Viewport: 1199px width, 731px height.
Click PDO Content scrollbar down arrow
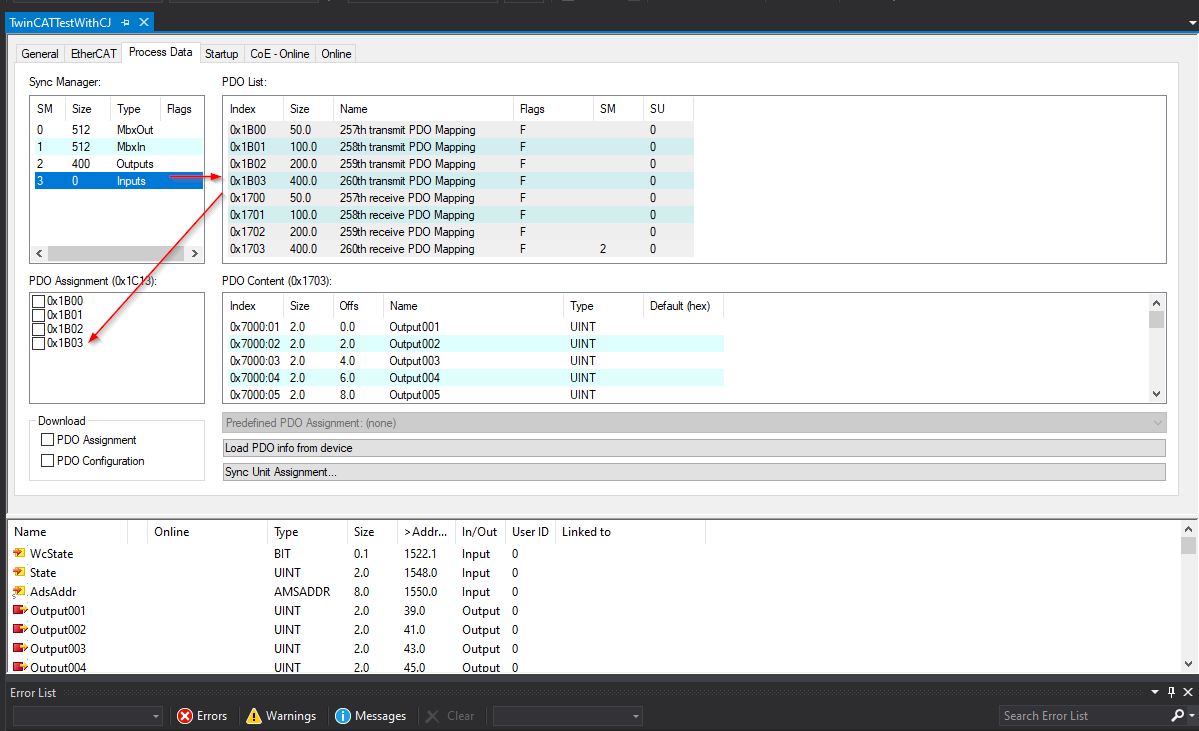[1156, 394]
